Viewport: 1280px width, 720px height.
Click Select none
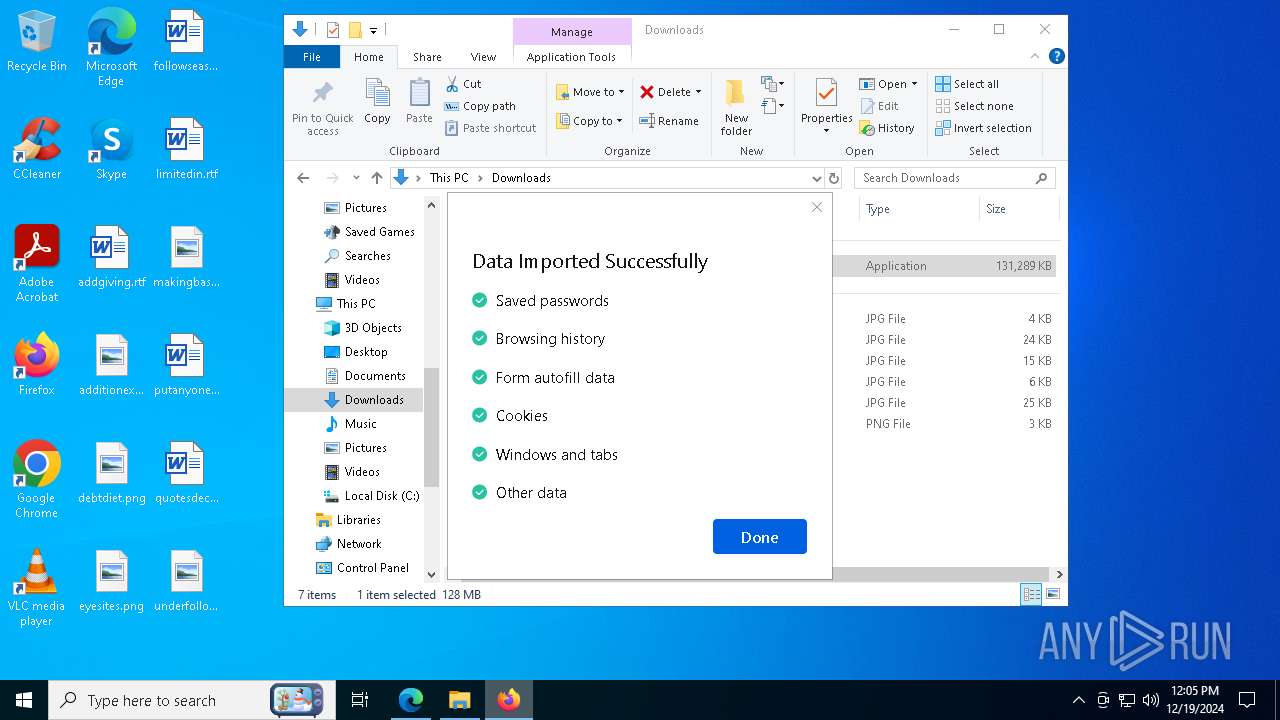[974, 106]
